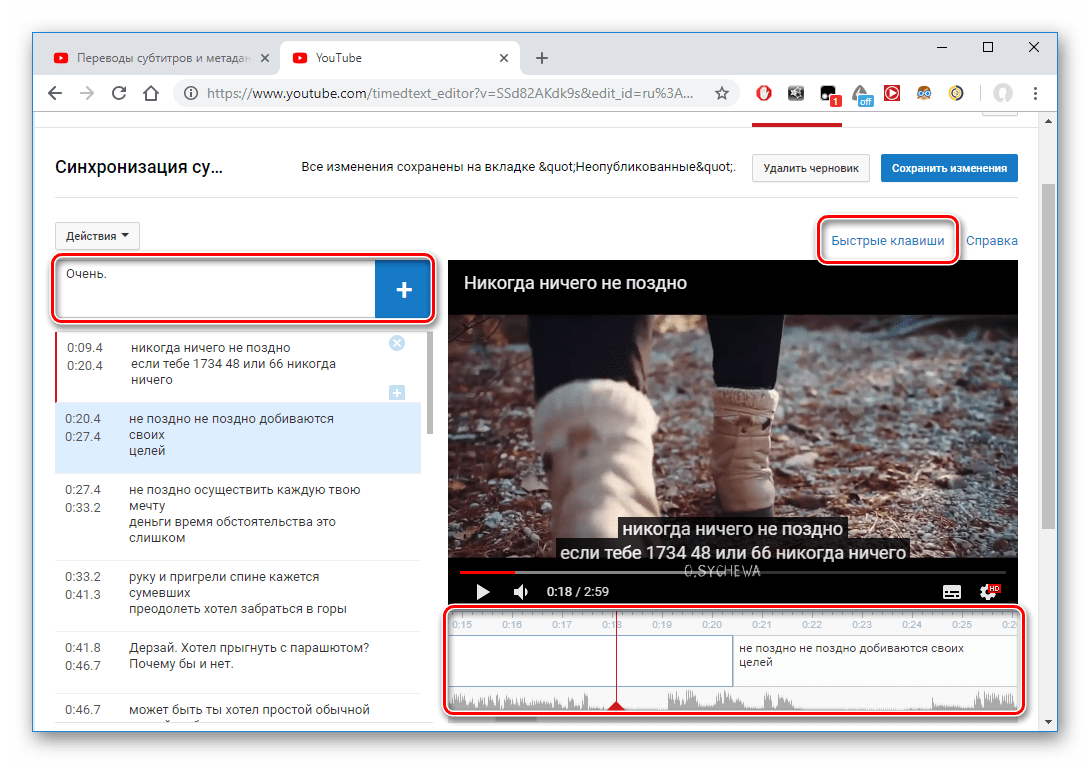Open the Справка link
The image size is (1090, 764).
pyautogui.click(x=992, y=240)
